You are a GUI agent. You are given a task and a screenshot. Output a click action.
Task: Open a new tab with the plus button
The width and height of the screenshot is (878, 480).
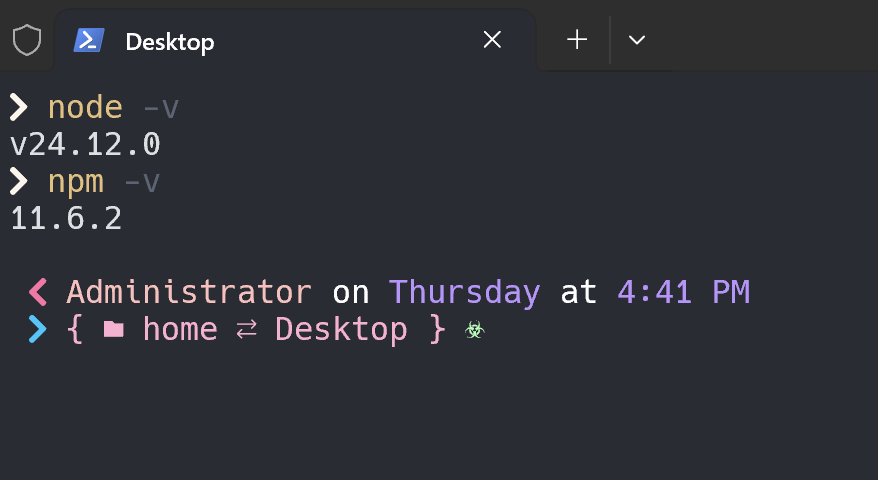(577, 40)
